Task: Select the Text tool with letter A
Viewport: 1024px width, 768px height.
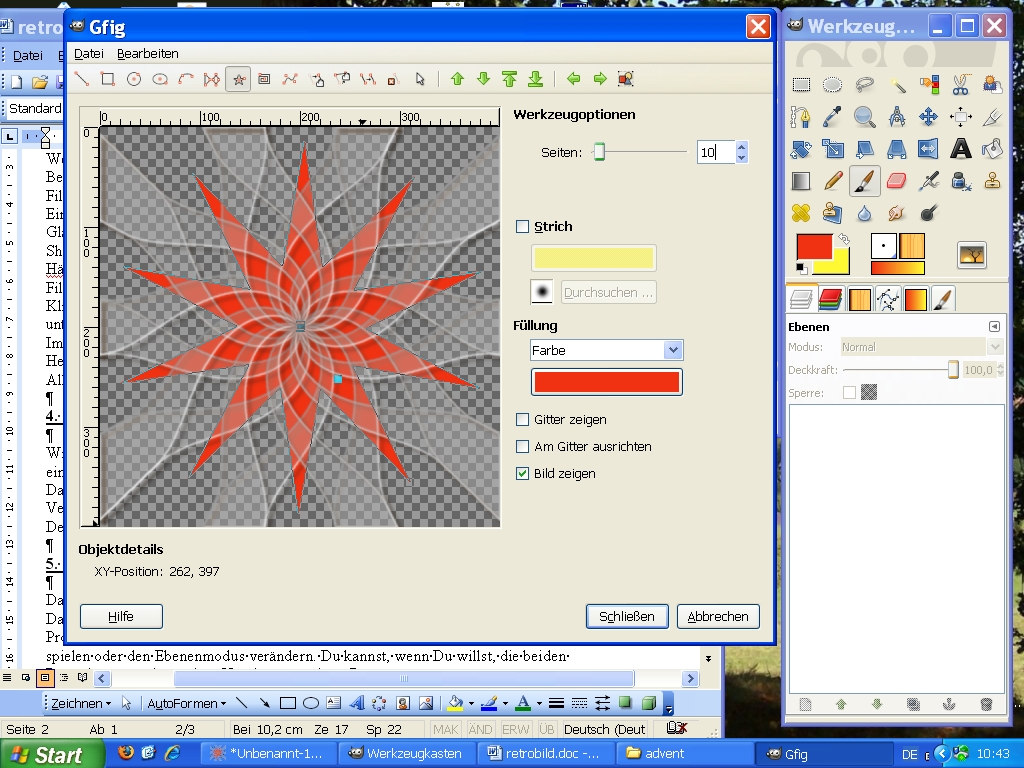Action: click(x=961, y=149)
